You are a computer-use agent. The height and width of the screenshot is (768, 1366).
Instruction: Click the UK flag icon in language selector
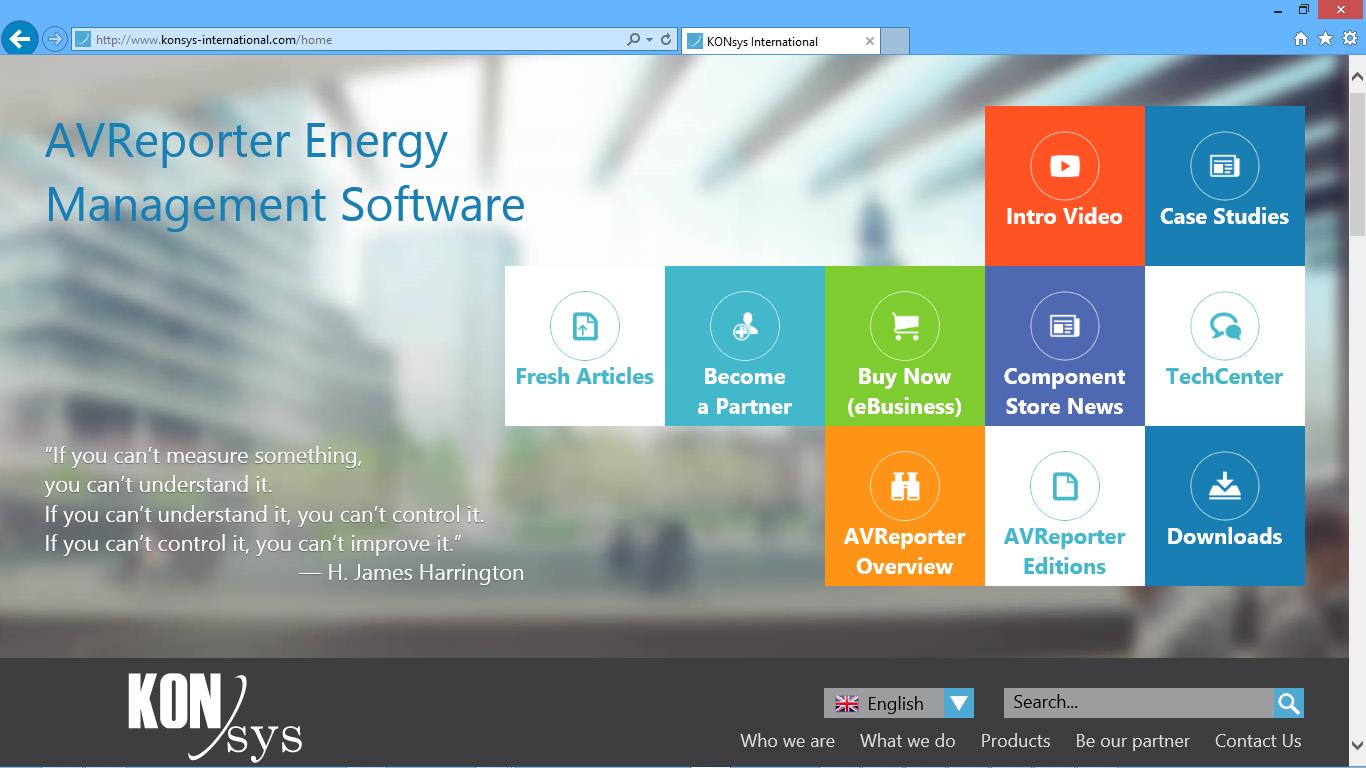(x=847, y=704)
